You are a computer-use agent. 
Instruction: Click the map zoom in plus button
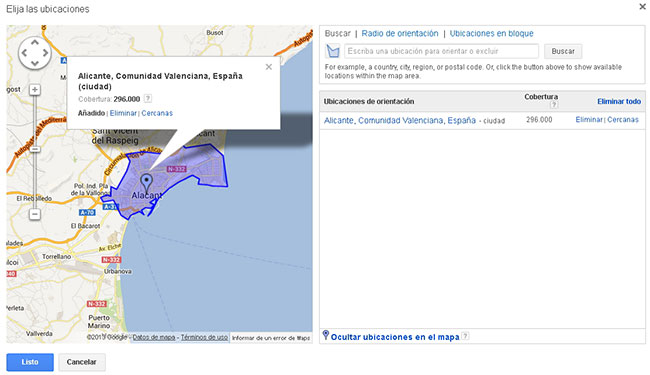pyautogui.click(x=35, y=90)
